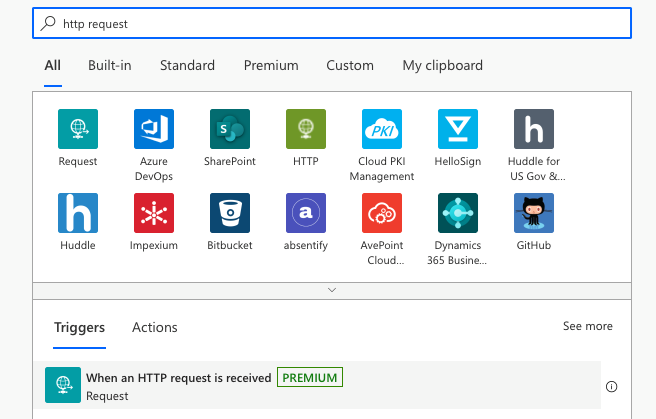This screenshot has width=656, height=419.
Task: Open the GitHub connector icon
Action: point(534,213)
